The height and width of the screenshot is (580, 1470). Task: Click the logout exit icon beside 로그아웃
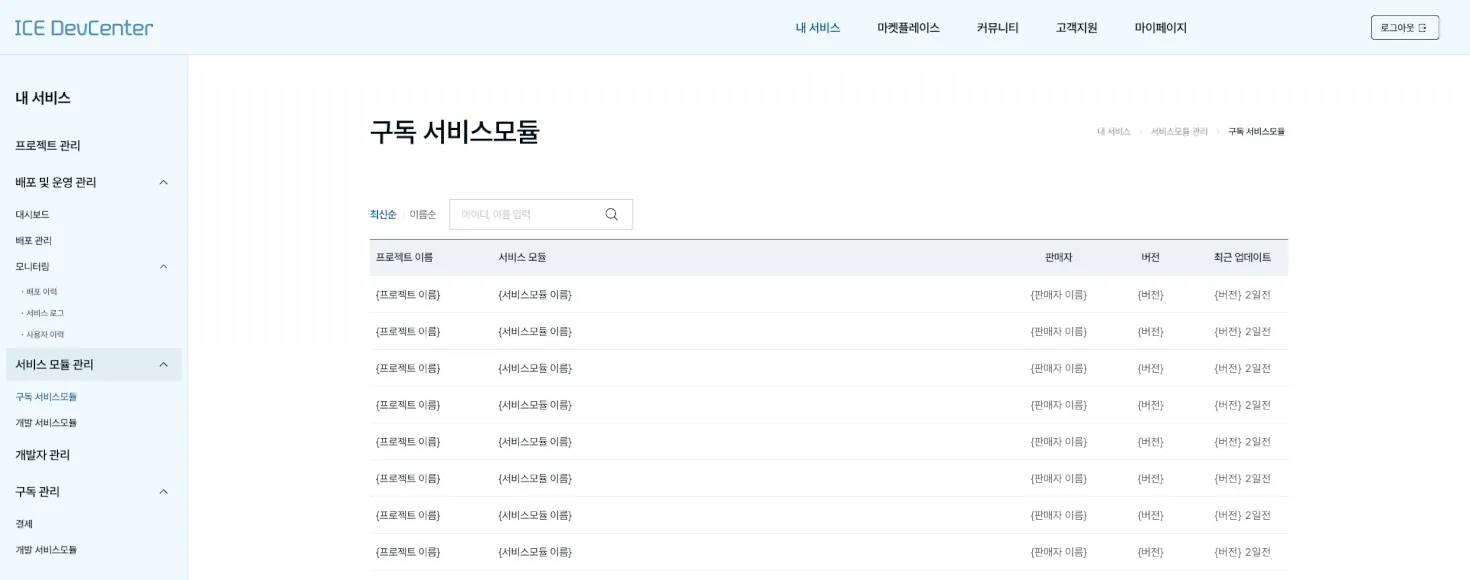point(1424,27)
